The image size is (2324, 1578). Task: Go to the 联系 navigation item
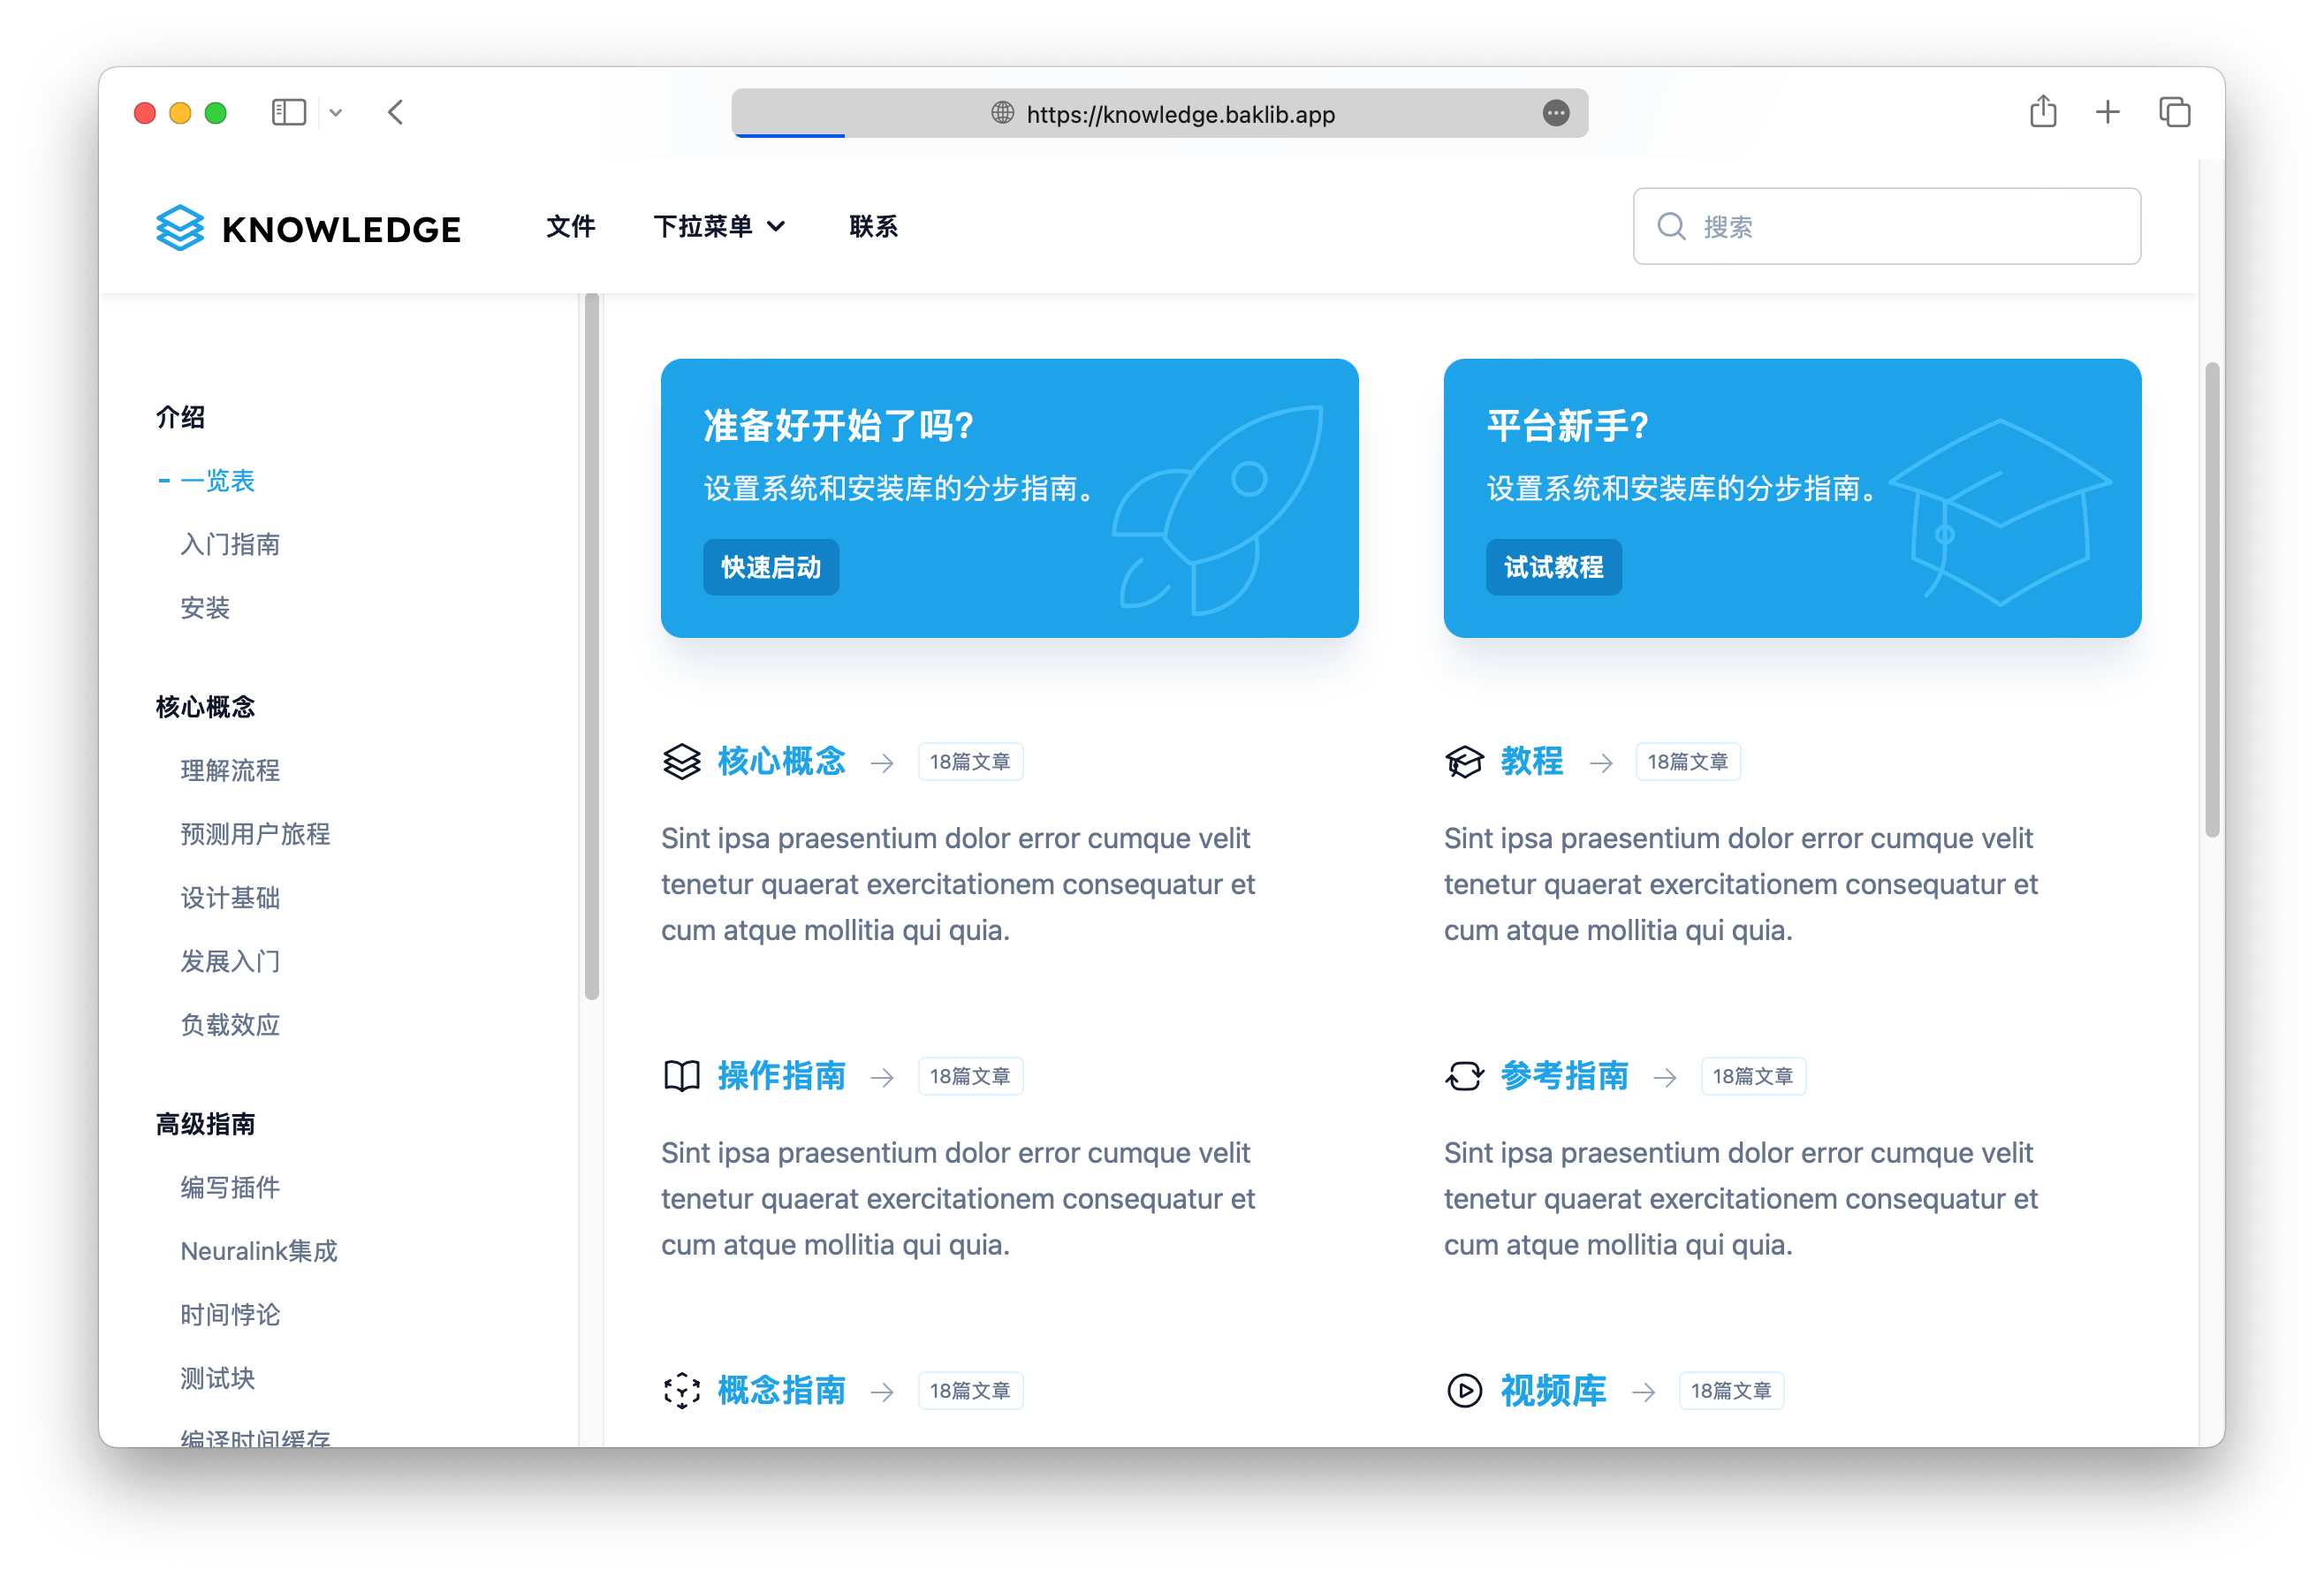coord(873,227)
